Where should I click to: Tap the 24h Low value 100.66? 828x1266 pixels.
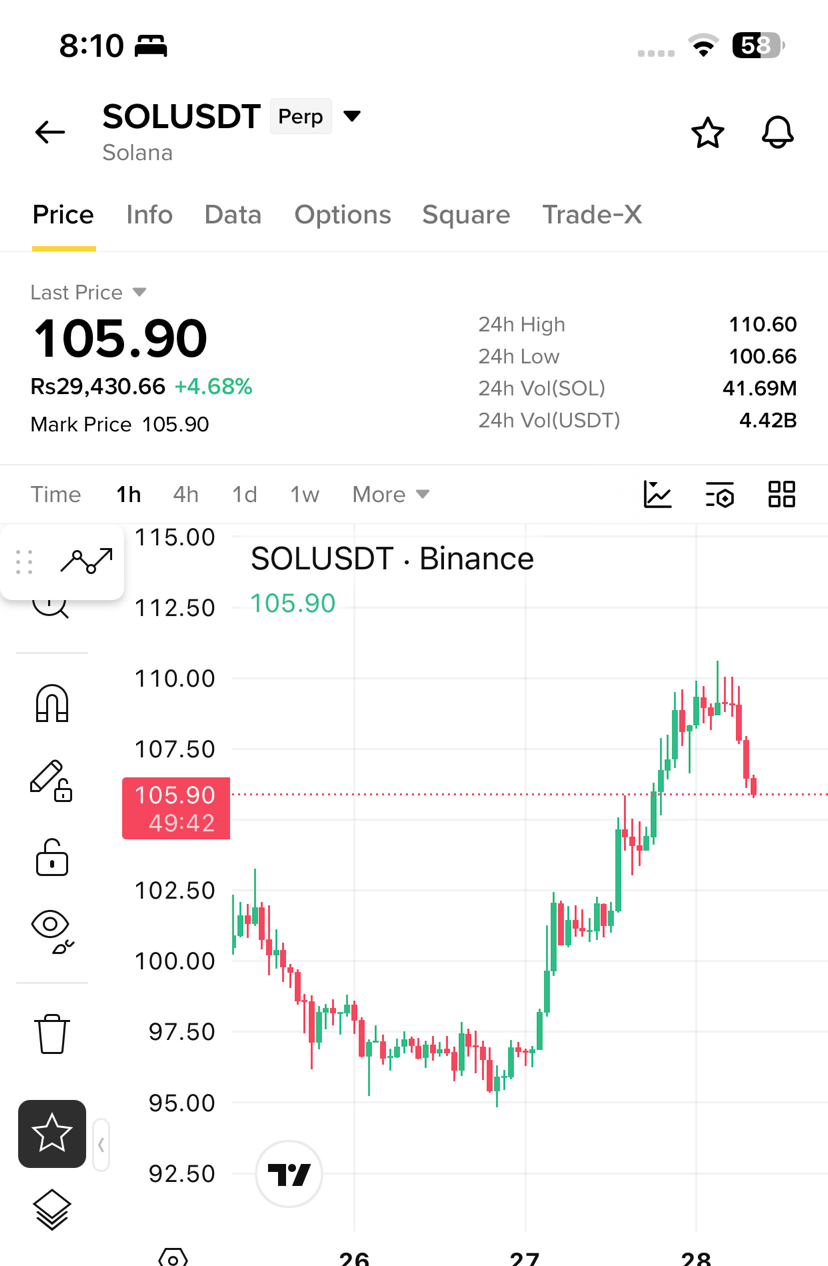(x=763, y=356)
